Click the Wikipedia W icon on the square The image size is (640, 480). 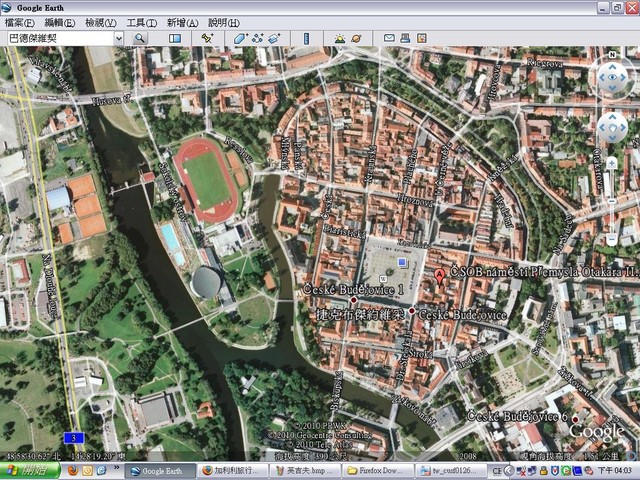tap(383, 279)
